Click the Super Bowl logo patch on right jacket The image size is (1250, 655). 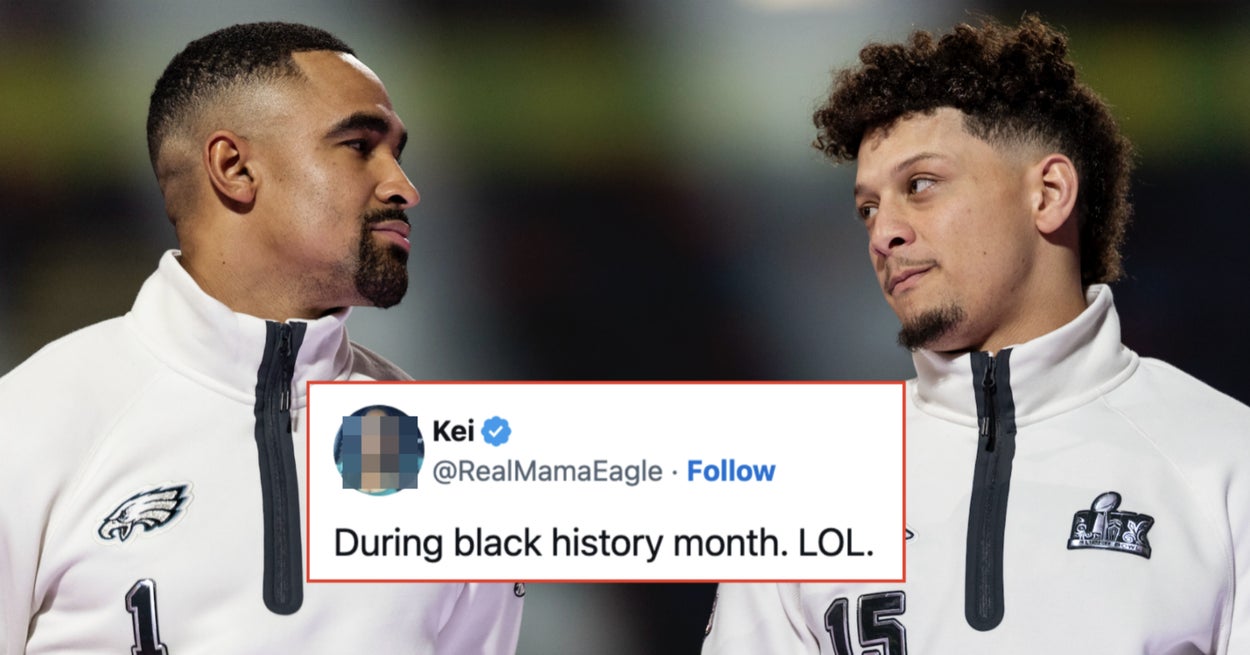pos(1110,526)
